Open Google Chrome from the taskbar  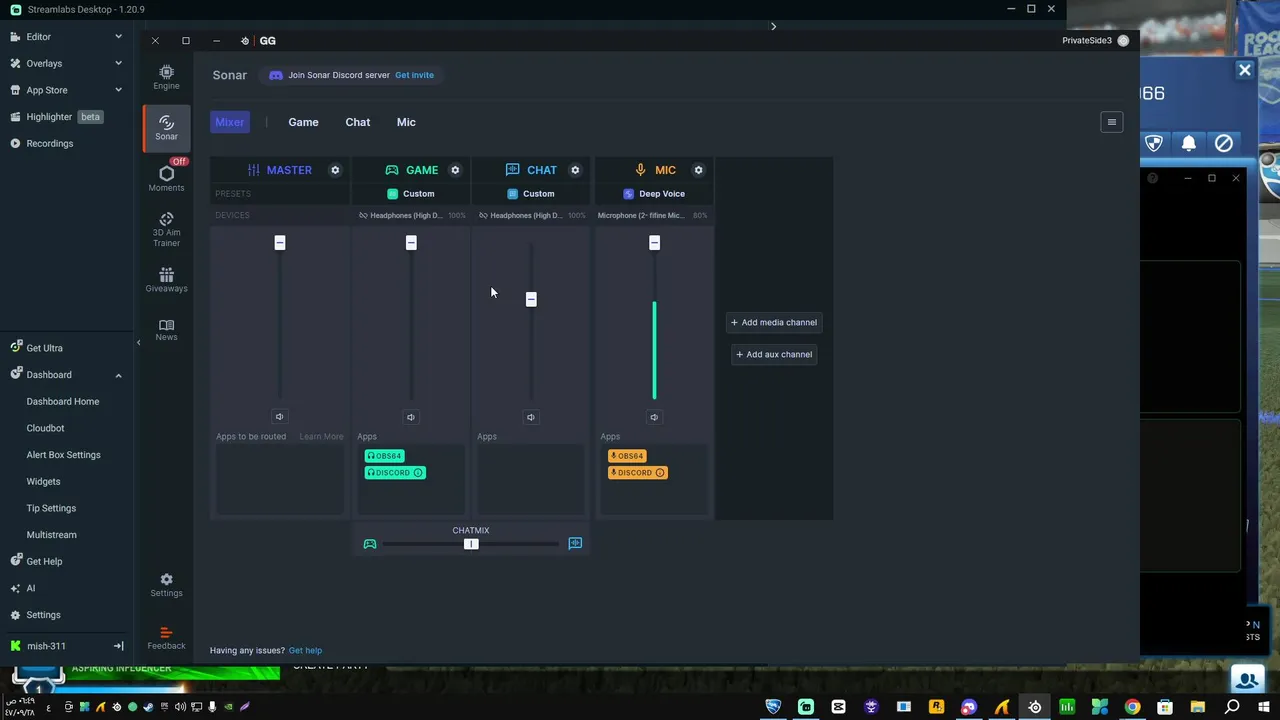point(1132,707)
